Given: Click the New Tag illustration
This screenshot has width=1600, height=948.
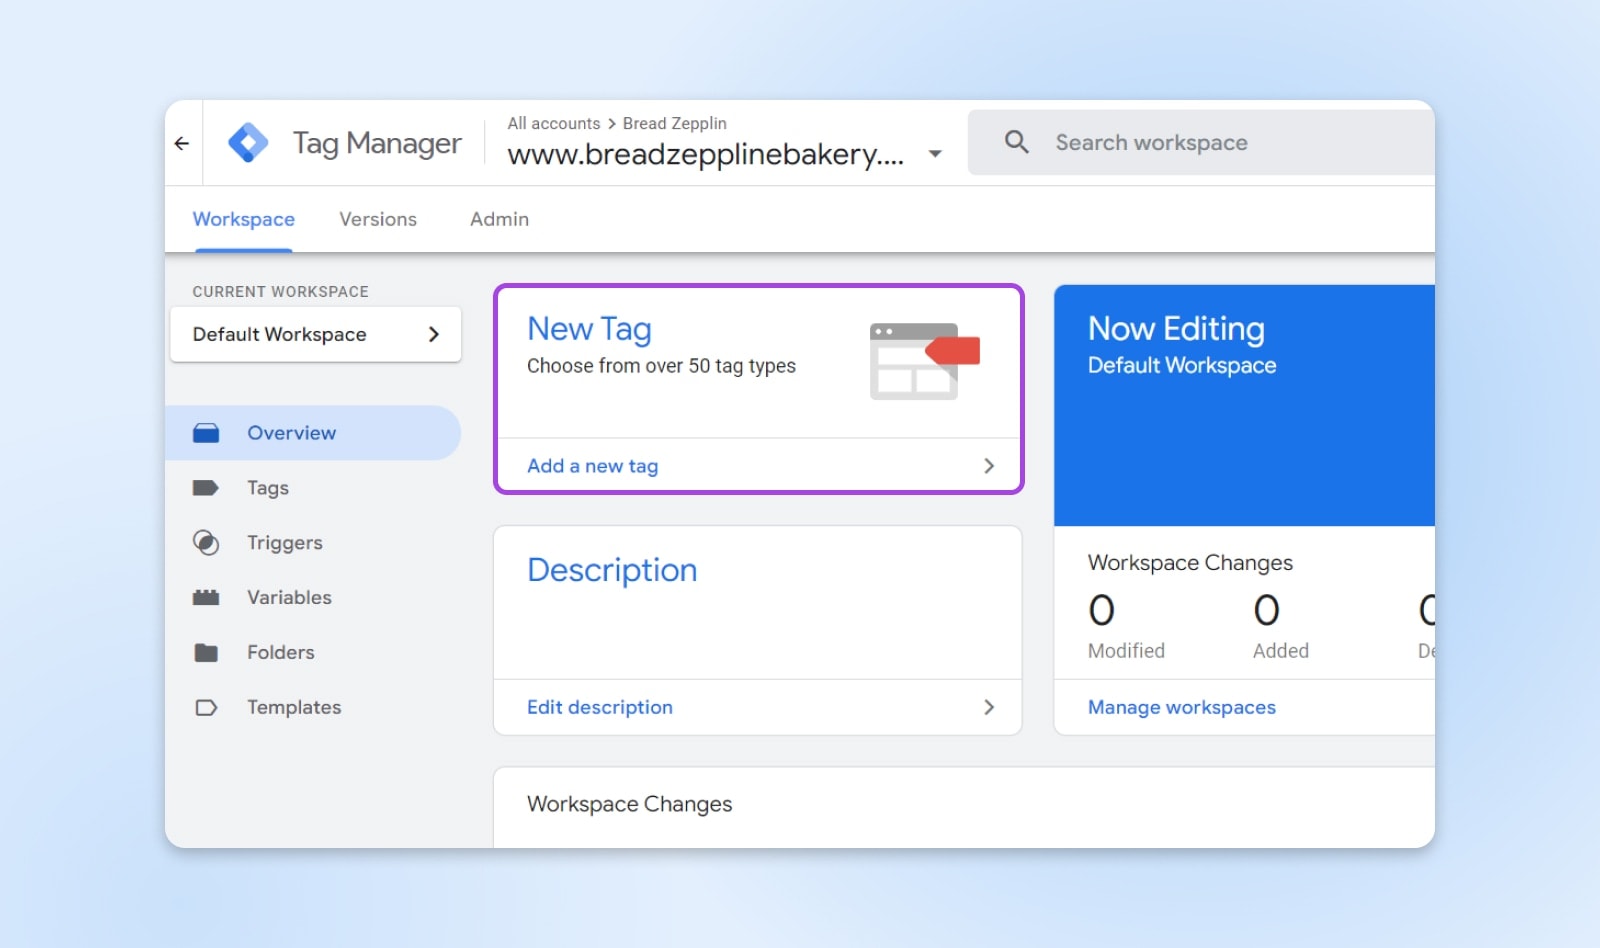Looking at the screenshot, I should click(924, 361).
